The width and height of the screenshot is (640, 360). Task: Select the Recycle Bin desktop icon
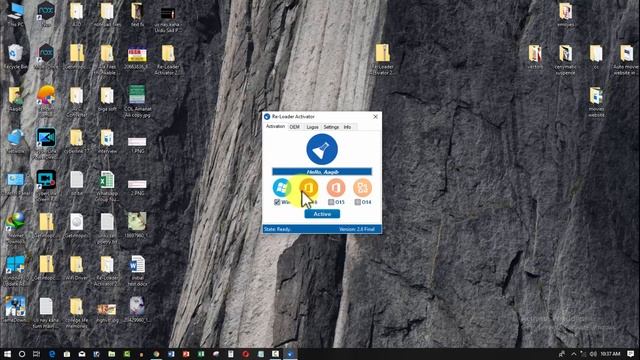[16, 56]
